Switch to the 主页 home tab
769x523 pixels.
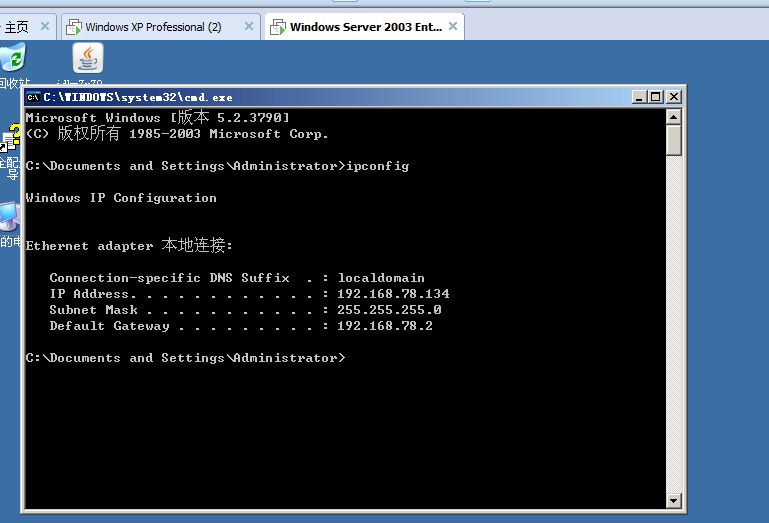click(16, 27)
